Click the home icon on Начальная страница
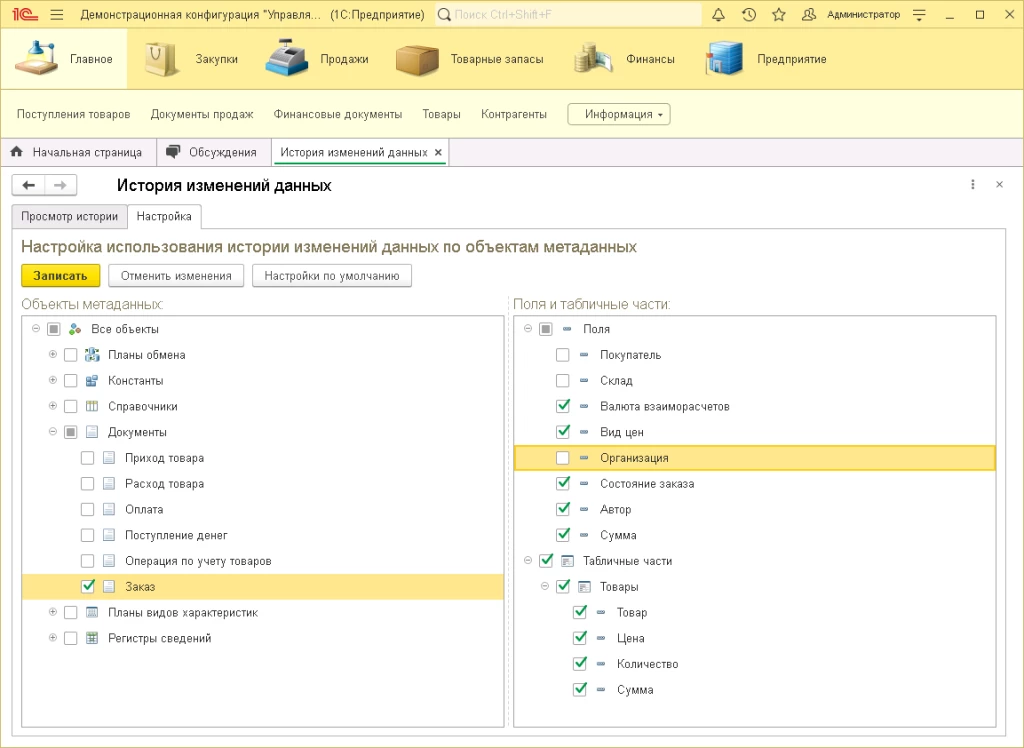 click(17, 152)
